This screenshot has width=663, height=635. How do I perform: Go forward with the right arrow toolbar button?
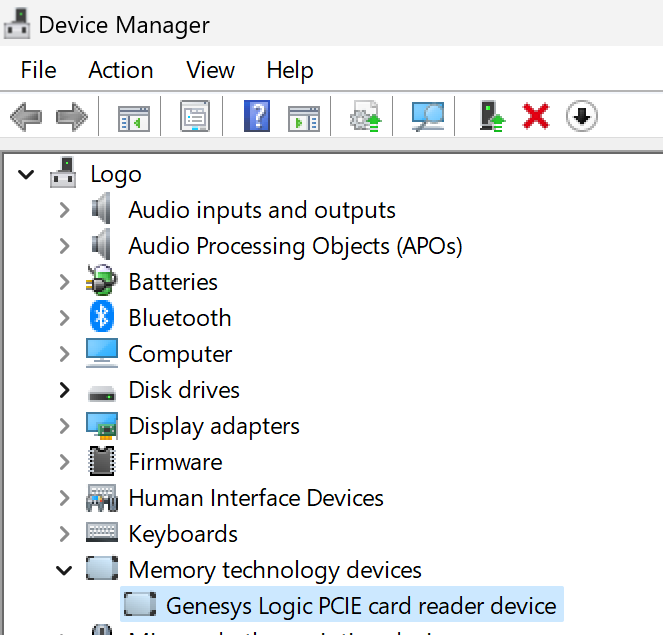(72, 116)
